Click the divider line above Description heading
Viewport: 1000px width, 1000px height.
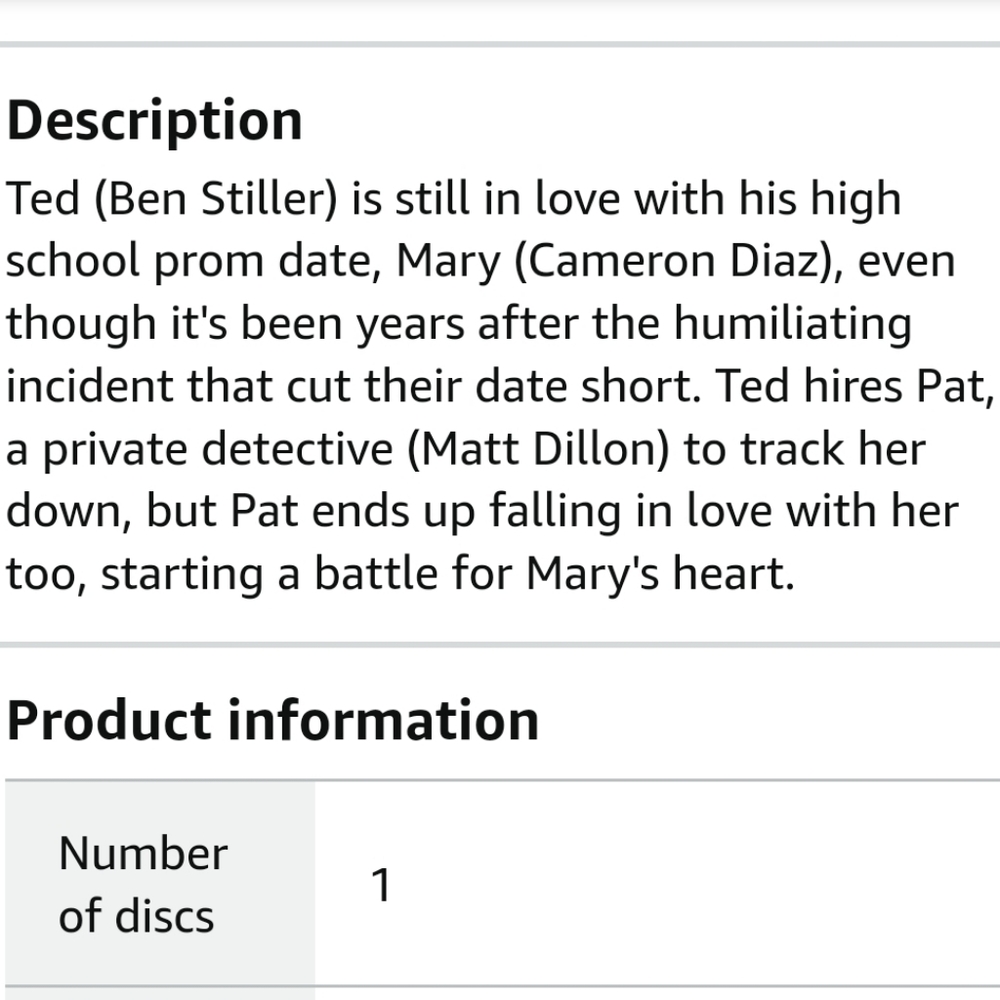point(500,44)
